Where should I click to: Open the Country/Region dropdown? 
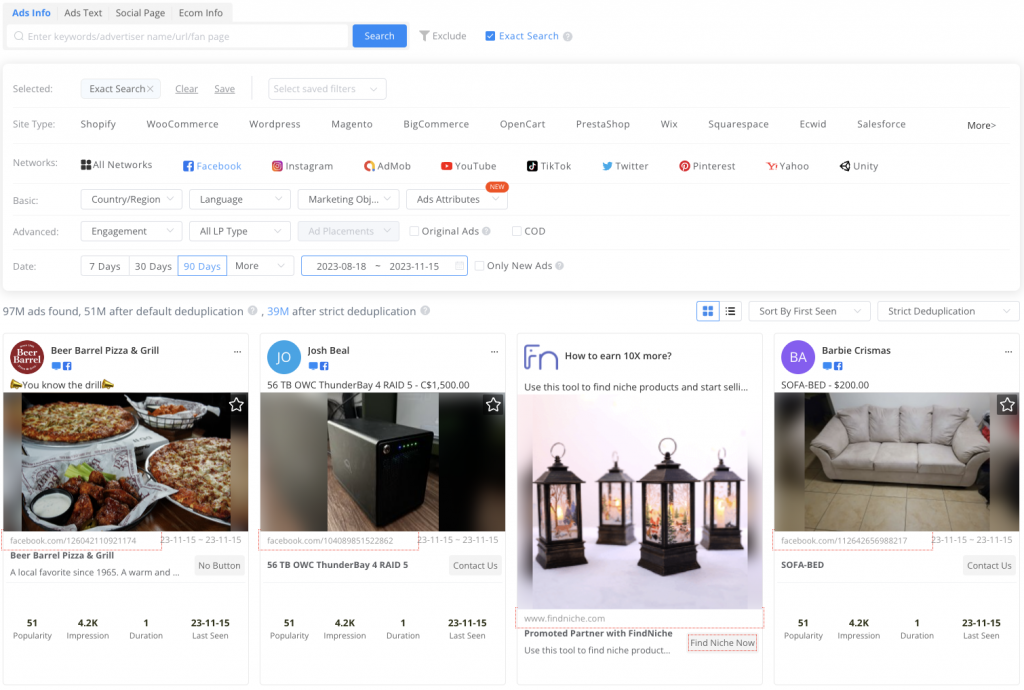(x=131, y=199)
